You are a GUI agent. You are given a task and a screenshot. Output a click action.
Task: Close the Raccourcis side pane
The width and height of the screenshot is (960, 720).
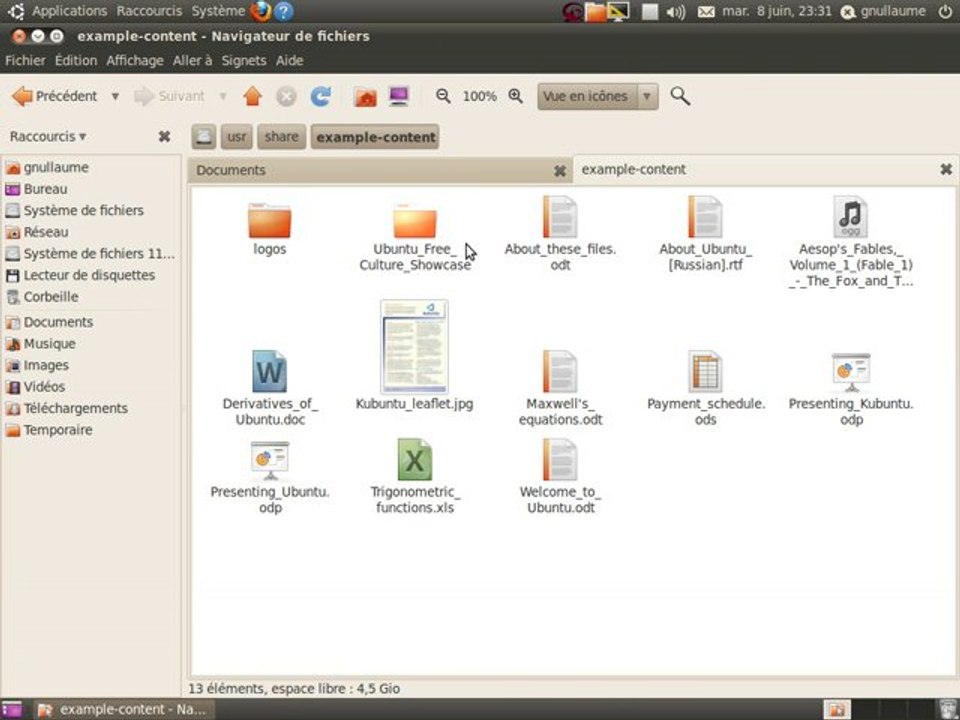point(164,137)
